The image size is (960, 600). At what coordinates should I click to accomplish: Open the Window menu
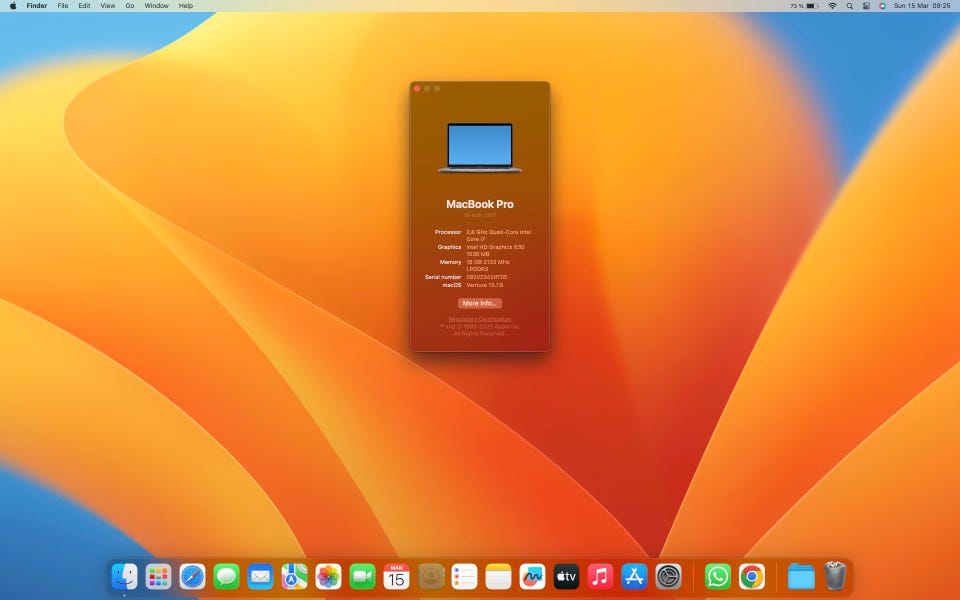[156, 6]
